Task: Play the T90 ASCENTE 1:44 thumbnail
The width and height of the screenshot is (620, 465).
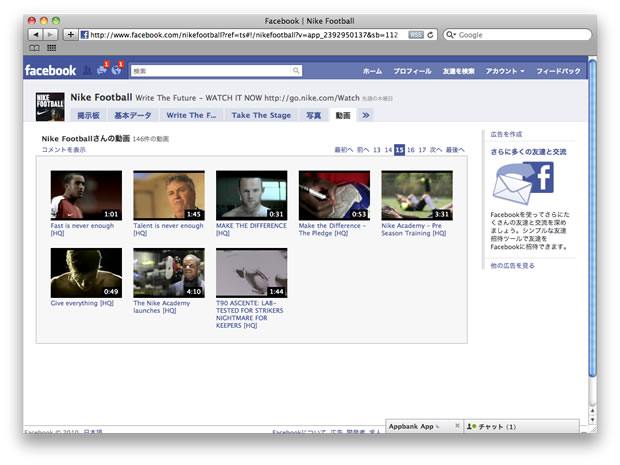Action: click(251, 273)
